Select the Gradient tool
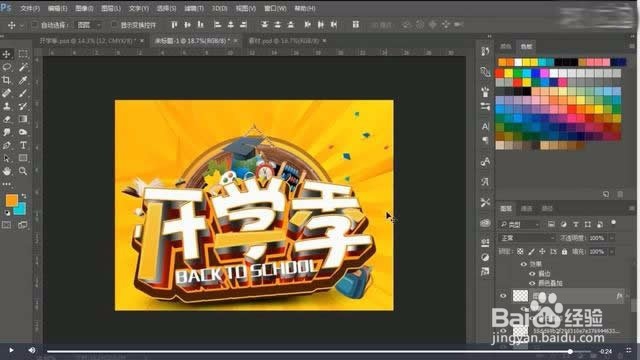 [x=23, y=119]
